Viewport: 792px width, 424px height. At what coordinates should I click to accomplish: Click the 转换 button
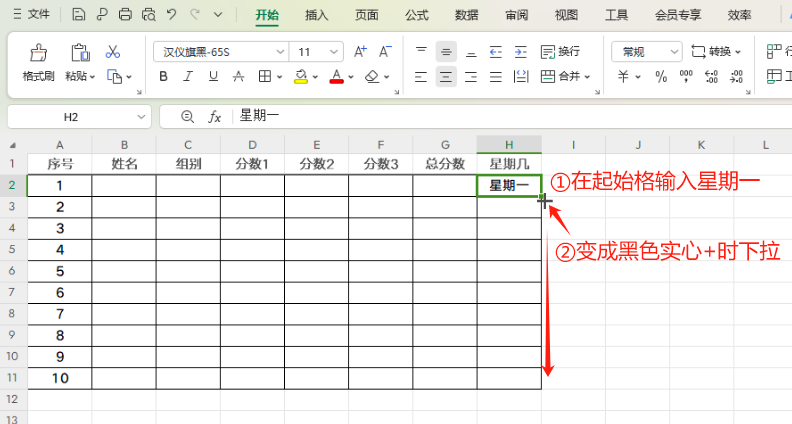[715, 52]
